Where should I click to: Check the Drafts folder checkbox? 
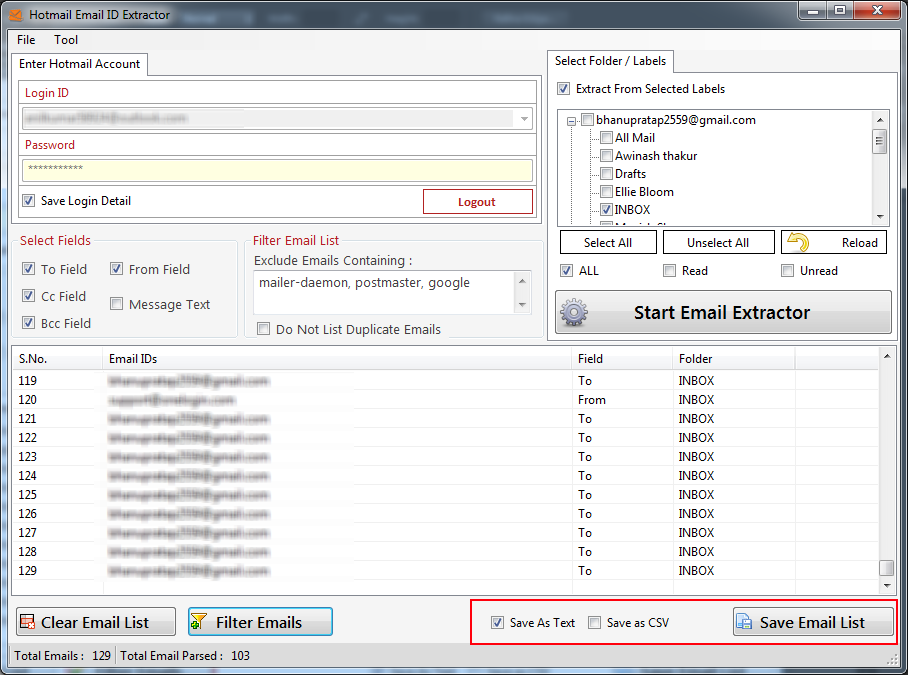tap(606, 174)
